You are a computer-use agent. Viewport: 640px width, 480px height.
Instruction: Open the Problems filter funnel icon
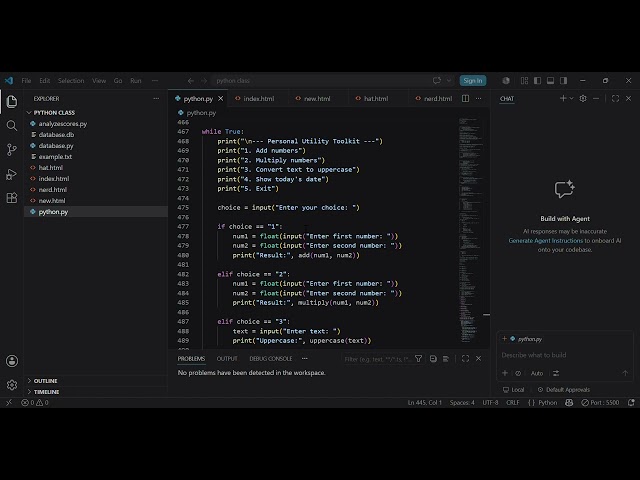click(418, 359)
